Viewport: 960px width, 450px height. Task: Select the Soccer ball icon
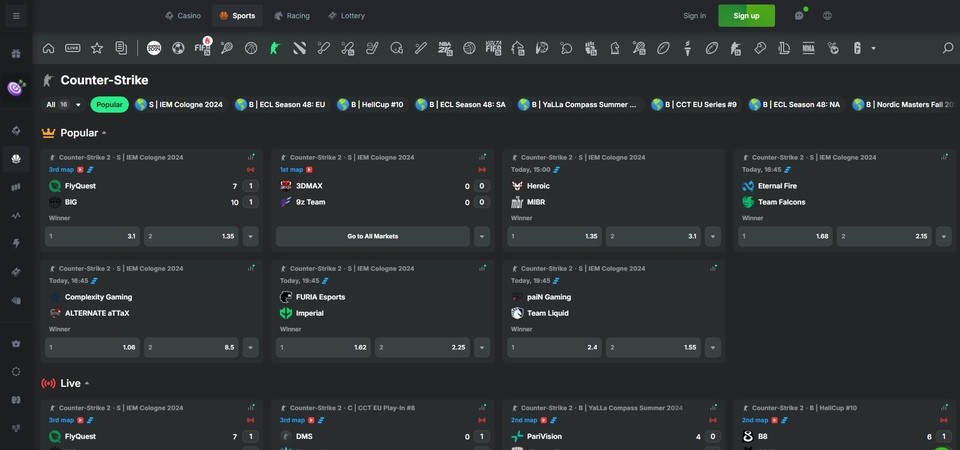pyautogui.click(x=178, y=48)
